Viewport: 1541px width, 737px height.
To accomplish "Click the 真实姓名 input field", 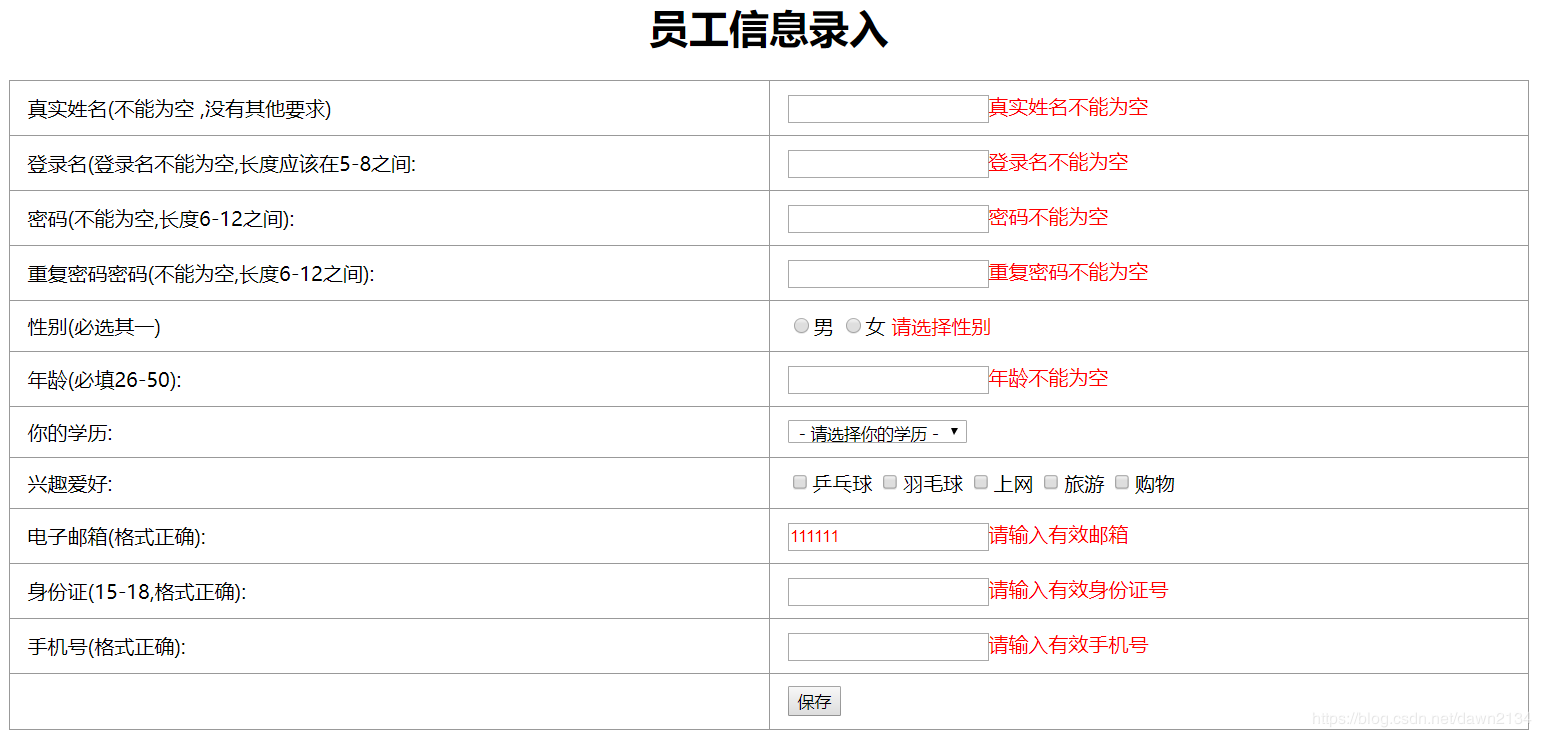I will 886,108.
